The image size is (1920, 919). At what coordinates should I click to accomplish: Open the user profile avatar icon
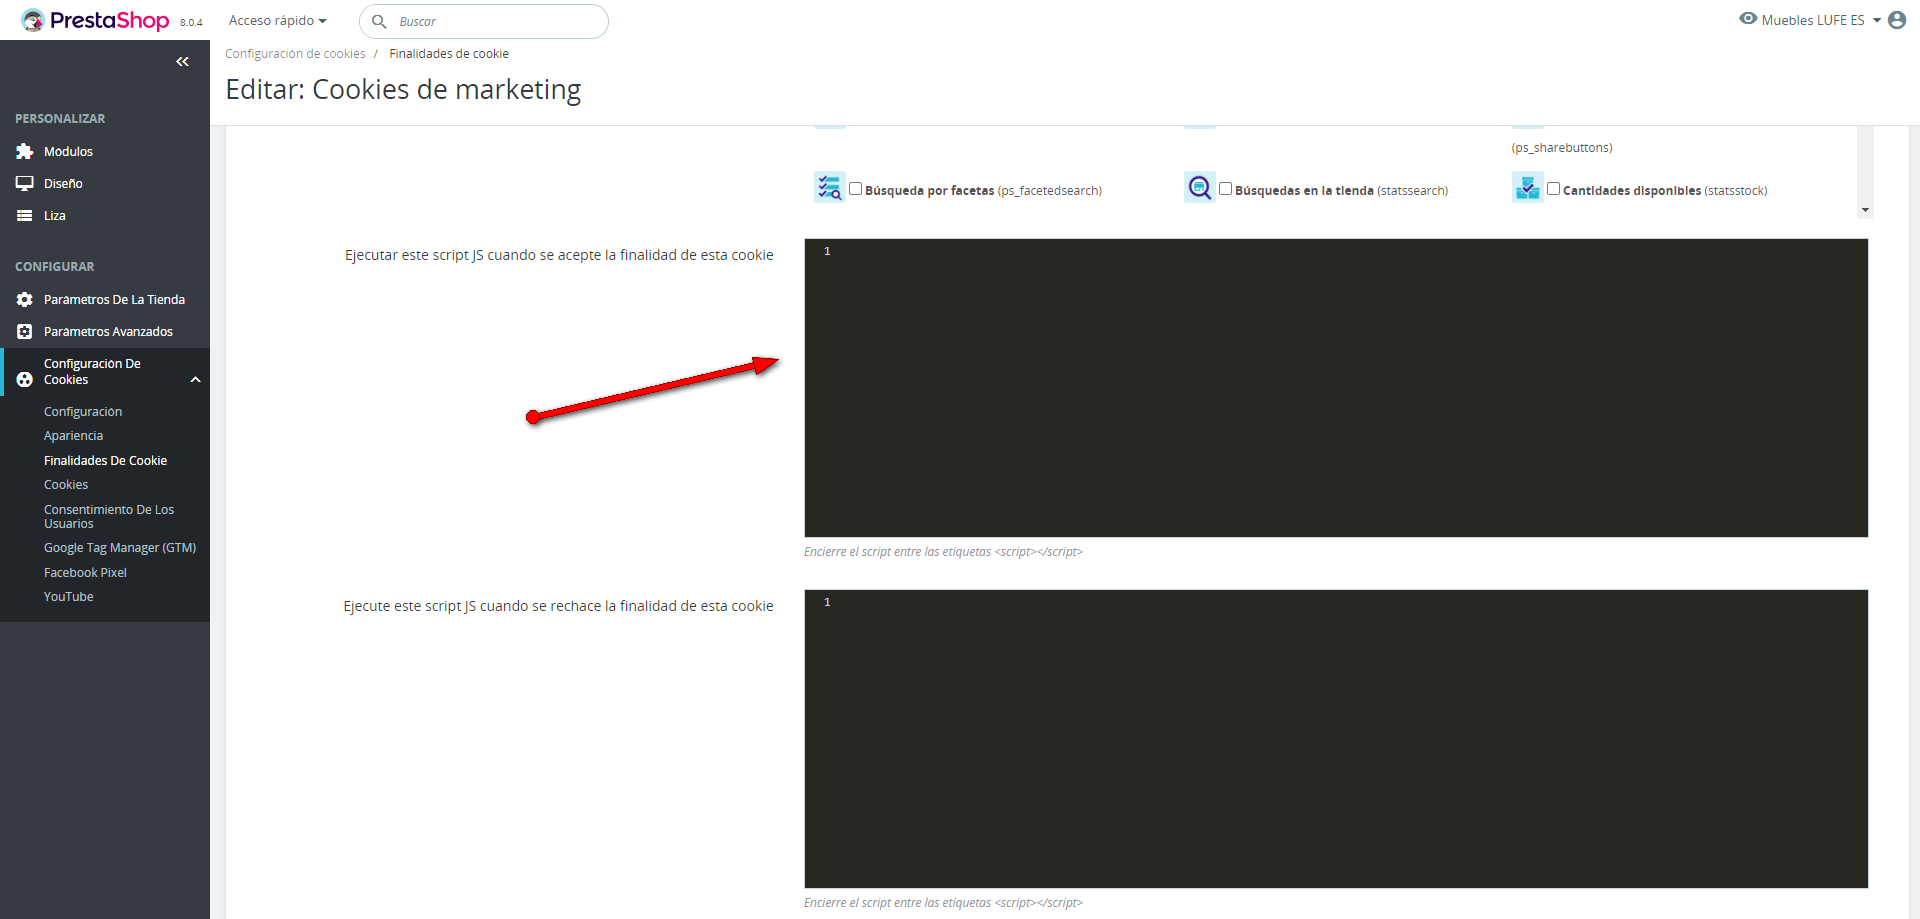coord(1897,20)
